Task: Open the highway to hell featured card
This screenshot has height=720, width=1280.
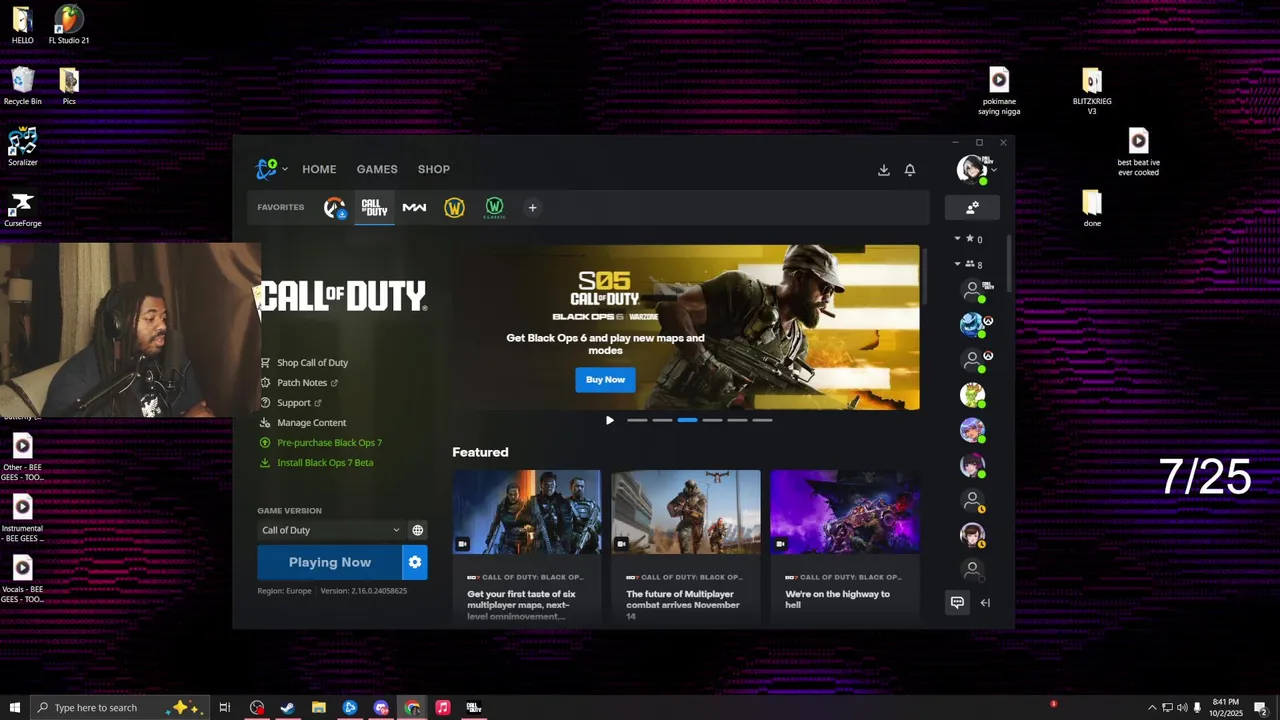Action: click(x=845, y=546)
